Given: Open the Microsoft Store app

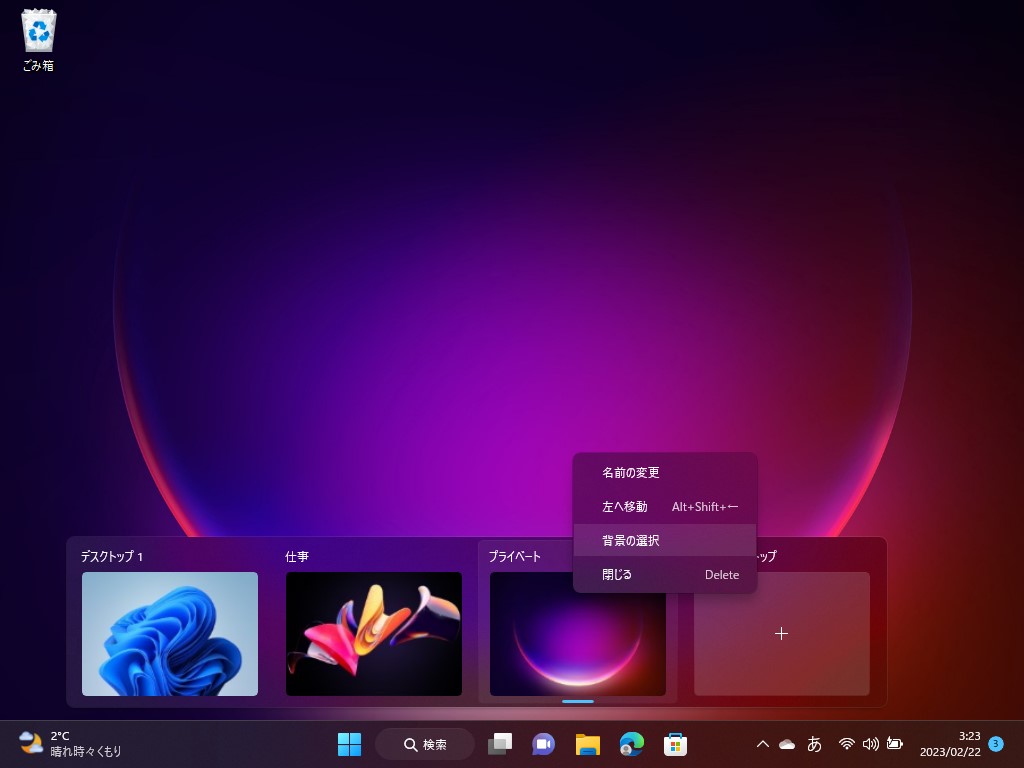Looking at the screenshot, I should point(675,744).
